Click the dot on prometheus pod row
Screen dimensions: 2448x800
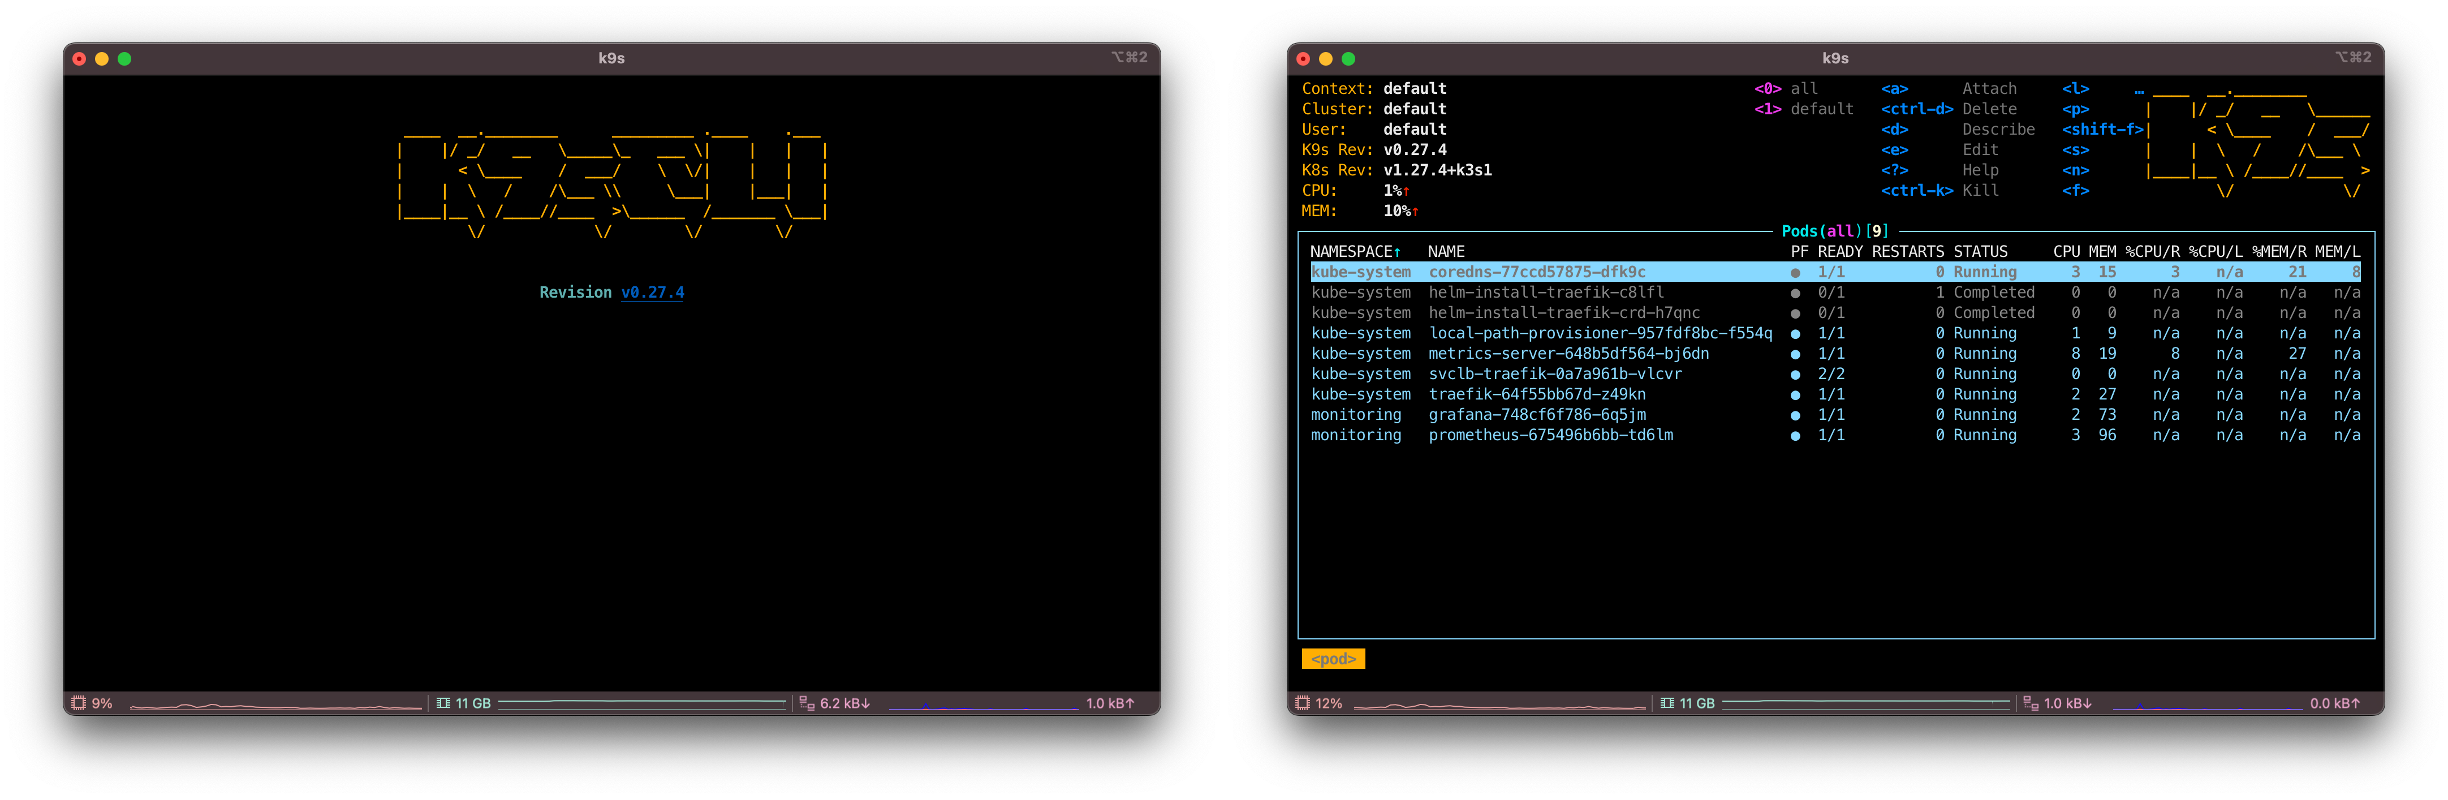[1796, 436]
